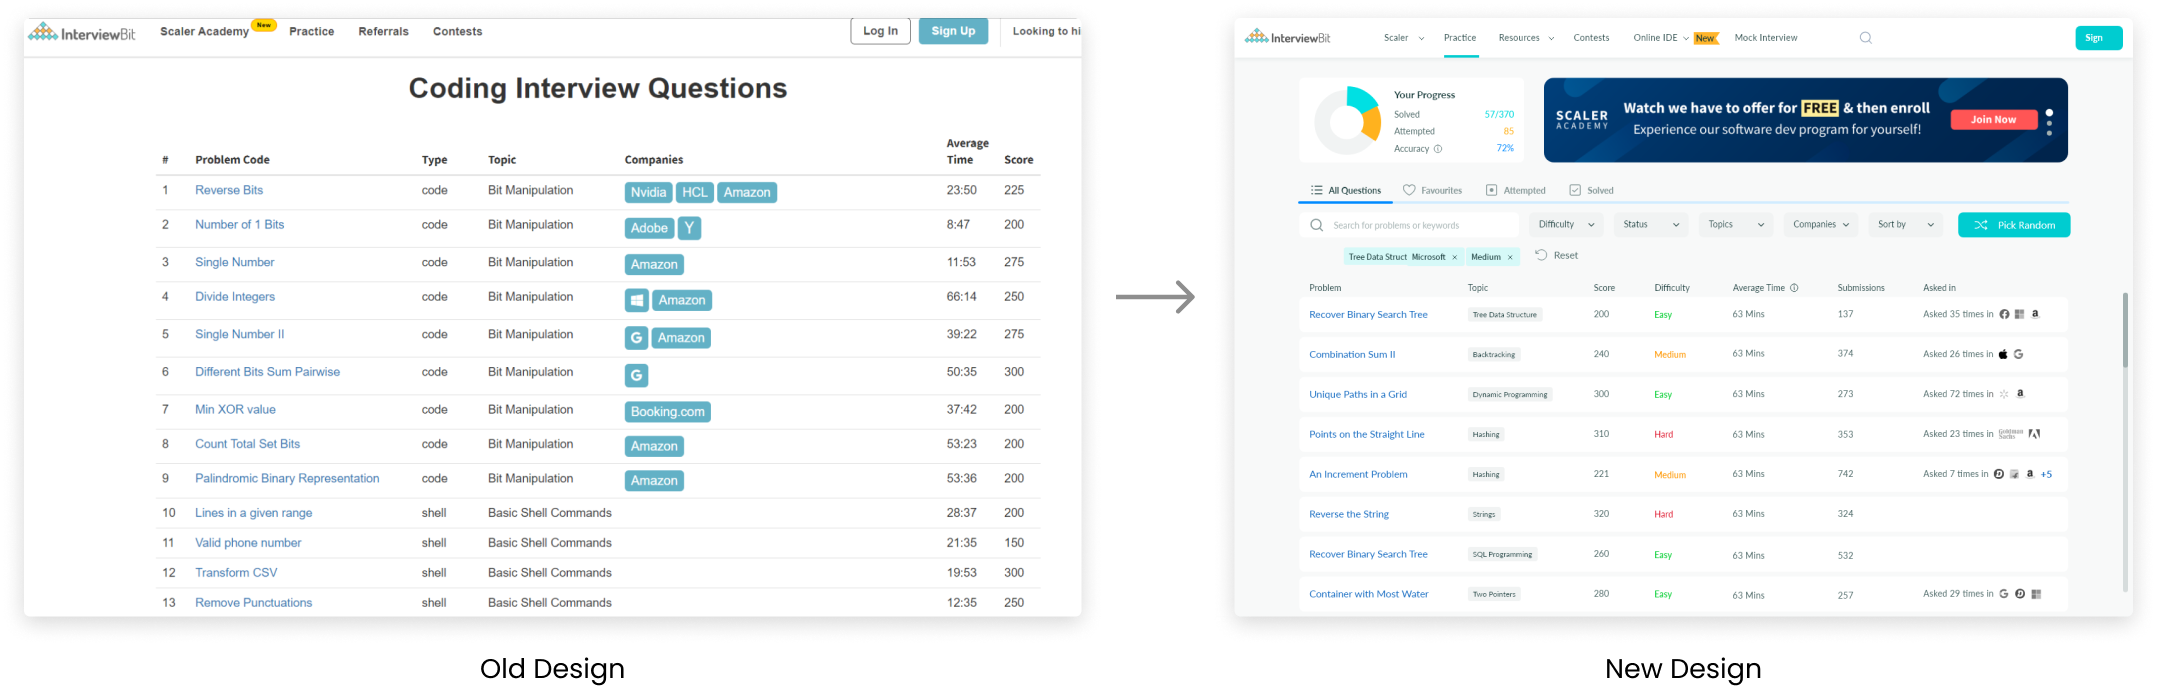Click the vertical scrollbar of the problems list

(x=2125, y=330)
